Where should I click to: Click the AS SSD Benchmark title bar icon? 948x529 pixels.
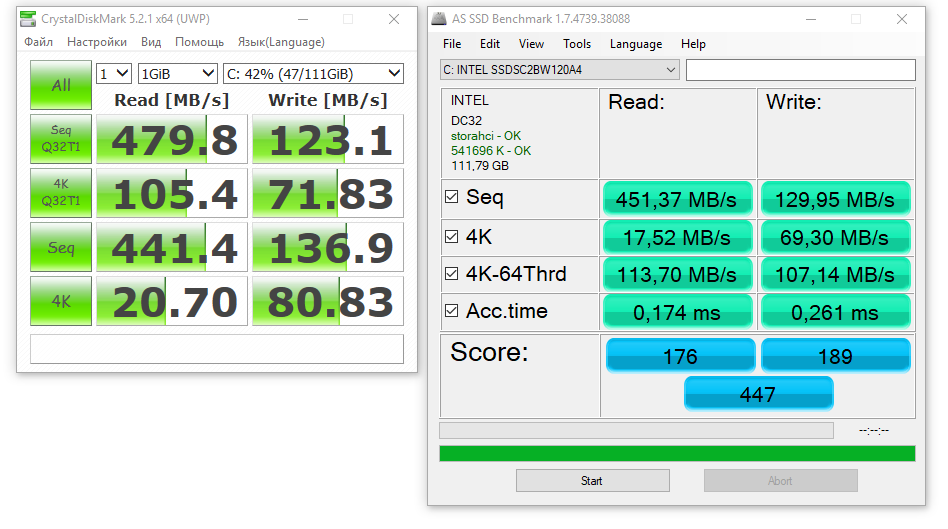tap(439, 19)
